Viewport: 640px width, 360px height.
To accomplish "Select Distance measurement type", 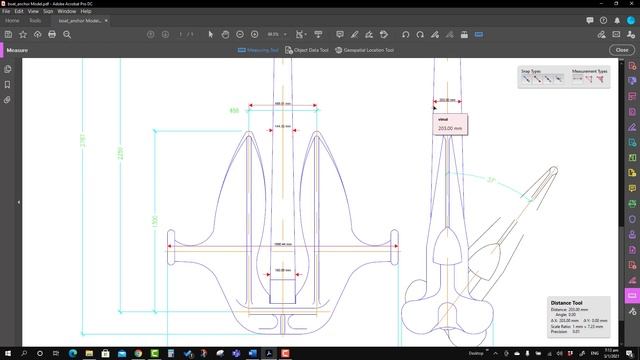I will pos(578,79).
